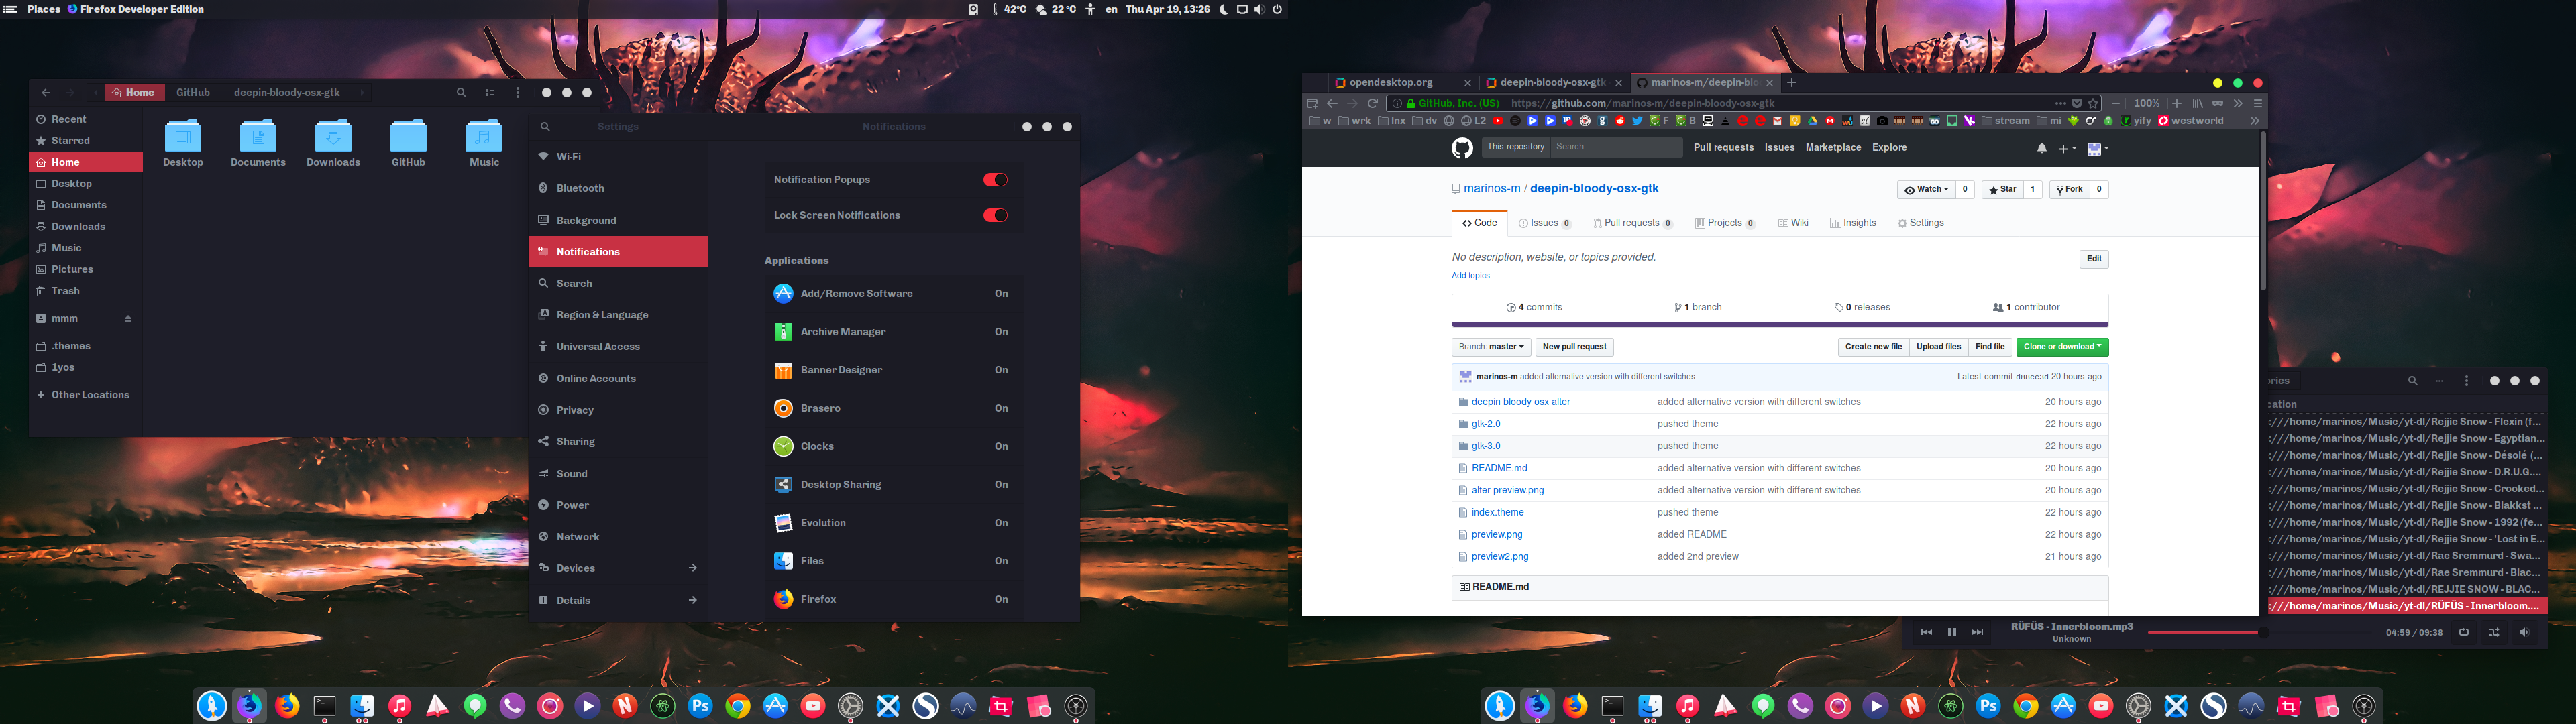The image size is (2576, 724).
Task: Toggle shuffle in the music player
Action: pos(2494,632)
